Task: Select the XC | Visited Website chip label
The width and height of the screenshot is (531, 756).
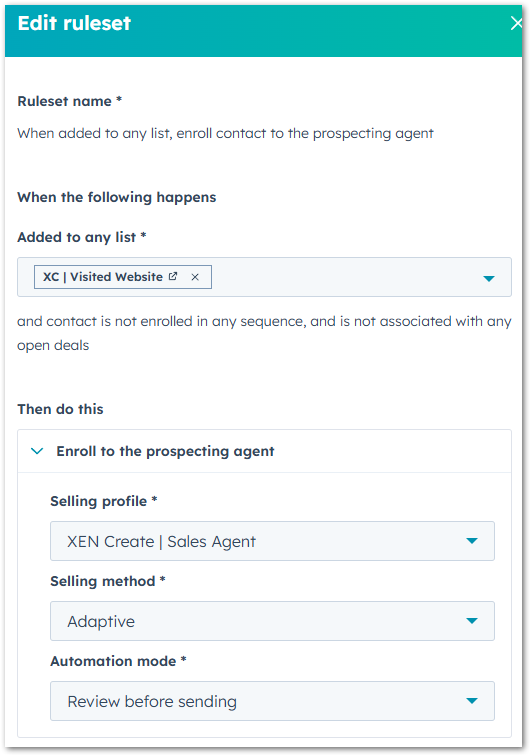Action: pos(103,277)
